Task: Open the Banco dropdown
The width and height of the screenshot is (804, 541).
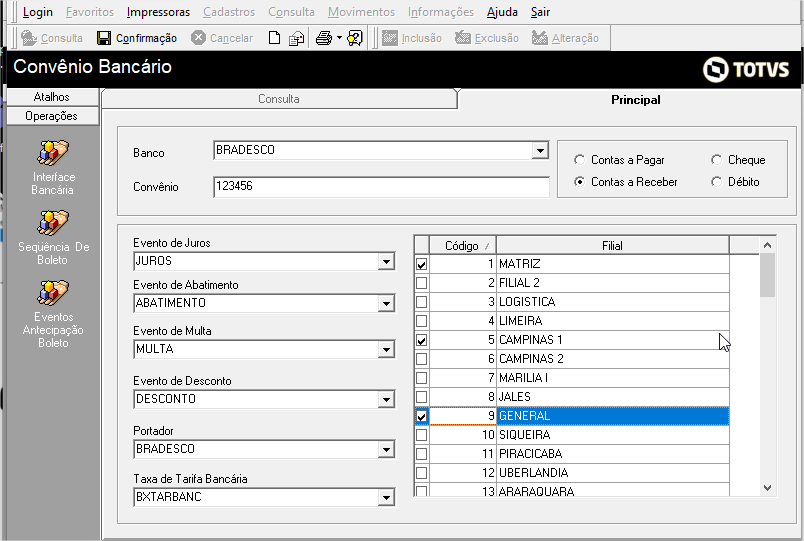Action: (539, 150)
